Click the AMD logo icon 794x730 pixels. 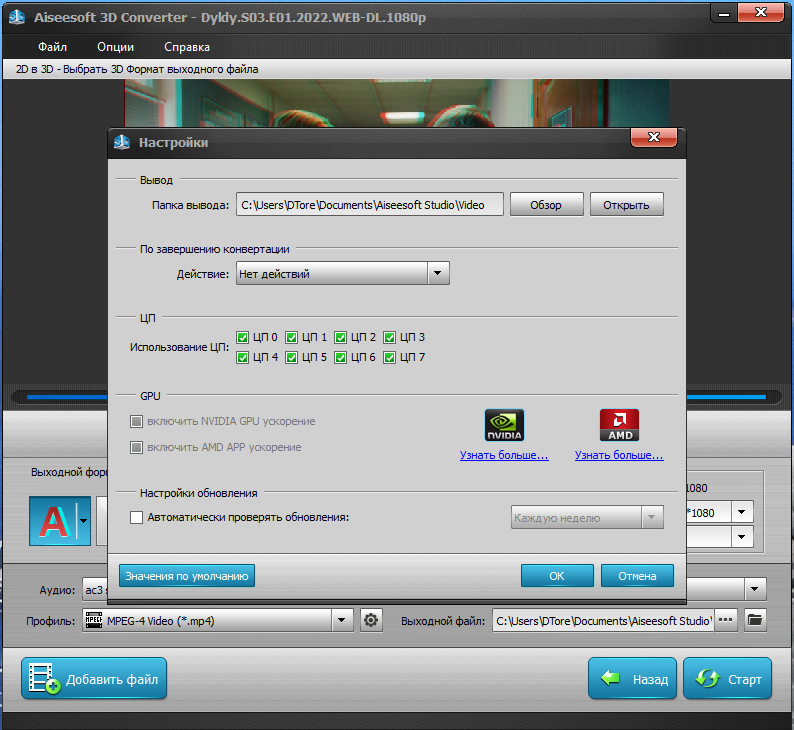[619, 425]
